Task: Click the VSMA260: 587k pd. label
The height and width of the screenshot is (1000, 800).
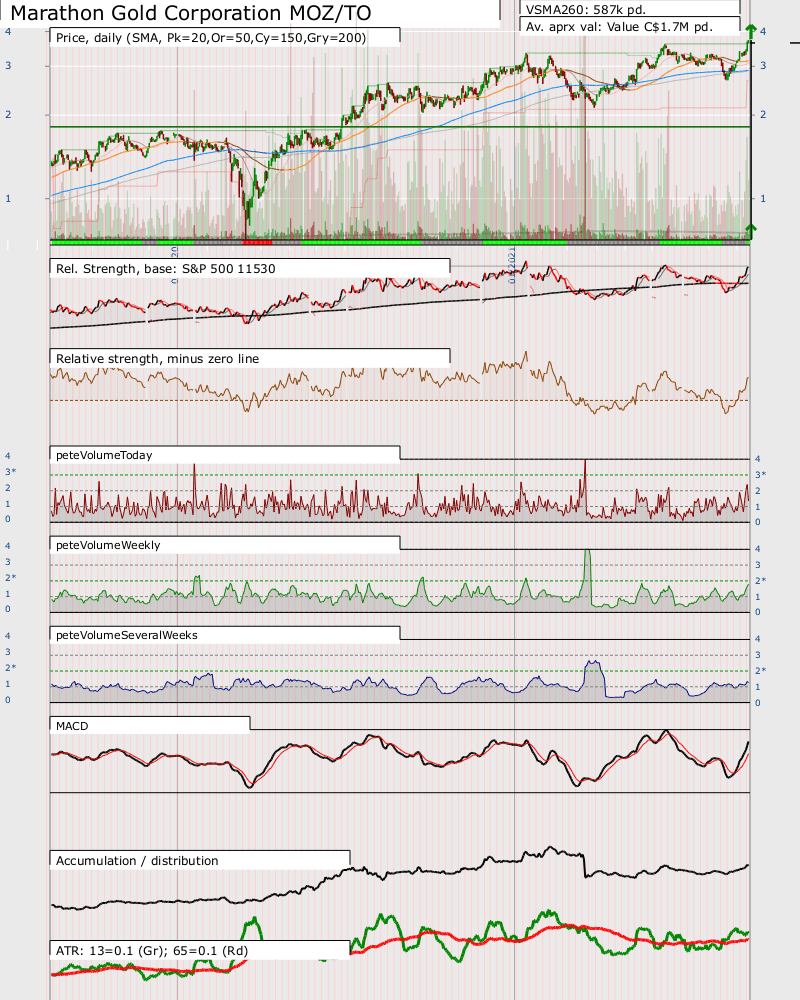Action: [586, 10]
